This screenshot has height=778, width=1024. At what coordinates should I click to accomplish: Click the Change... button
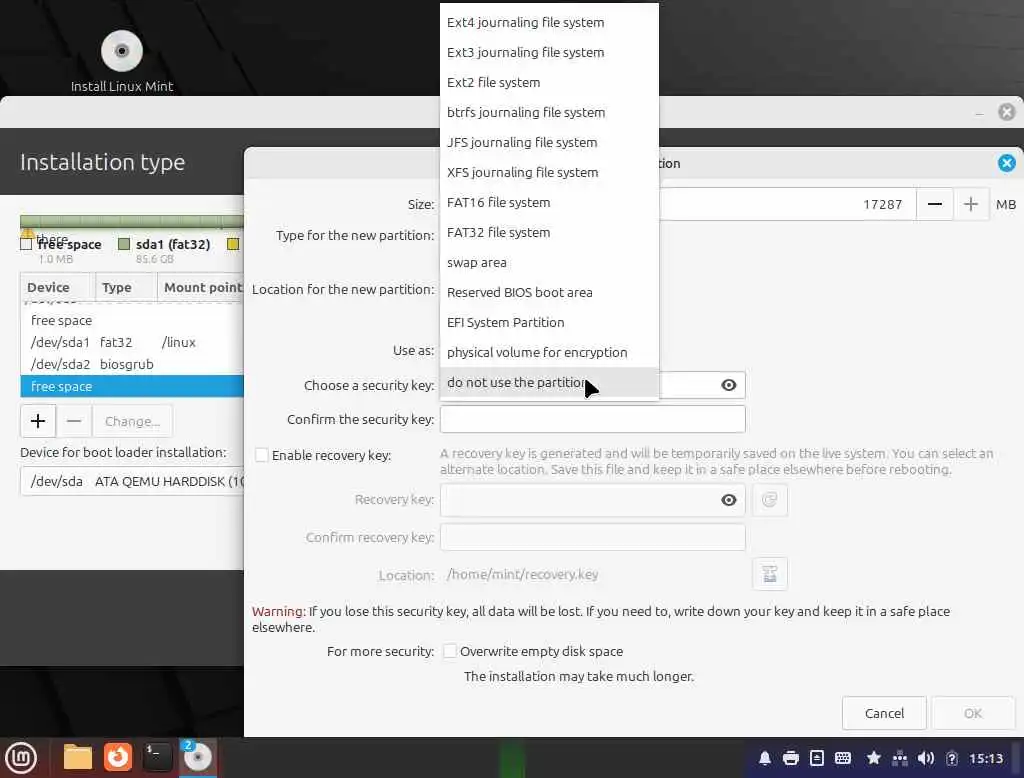tap(133, 421)
